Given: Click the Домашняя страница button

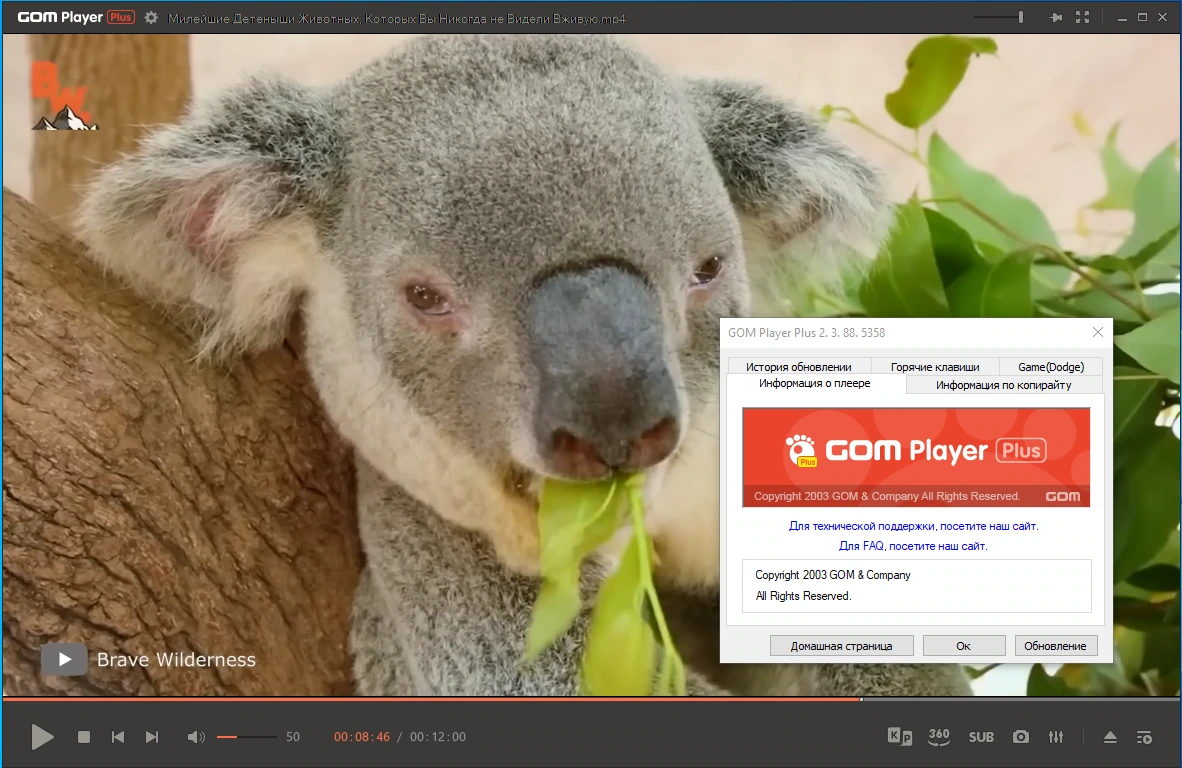Looking at the screenshot, I should [x=841, y=646].
